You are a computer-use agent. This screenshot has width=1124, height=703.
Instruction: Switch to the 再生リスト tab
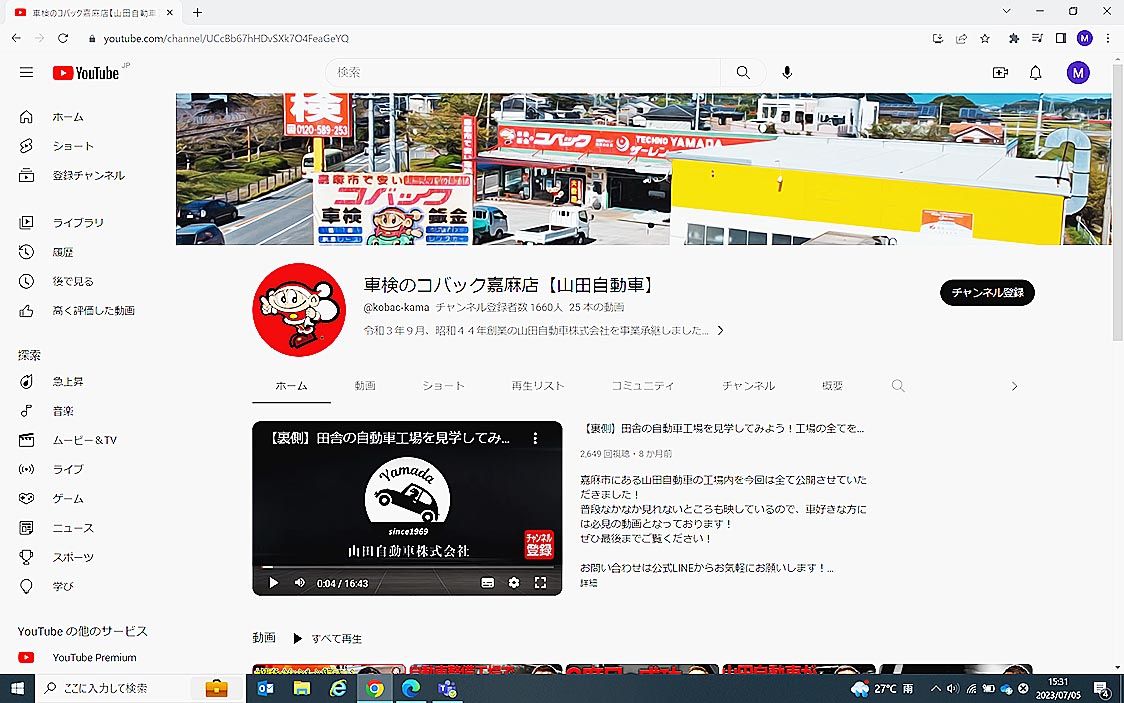pyautogui.click(x=538, y=386)
